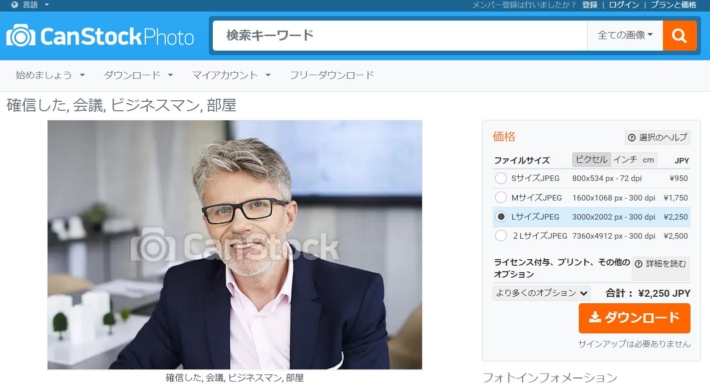
Task: Click the 選択のヘルプ help button
Action: click(657, 137)
